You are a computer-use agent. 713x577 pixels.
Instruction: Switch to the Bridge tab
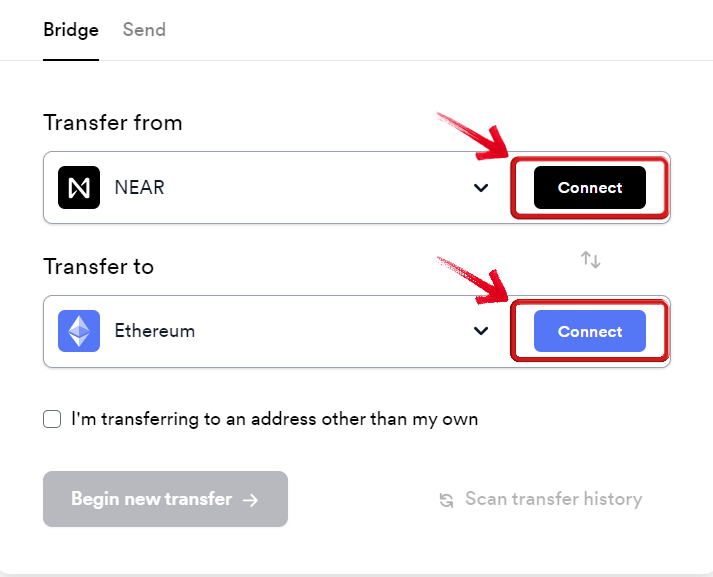71,30
